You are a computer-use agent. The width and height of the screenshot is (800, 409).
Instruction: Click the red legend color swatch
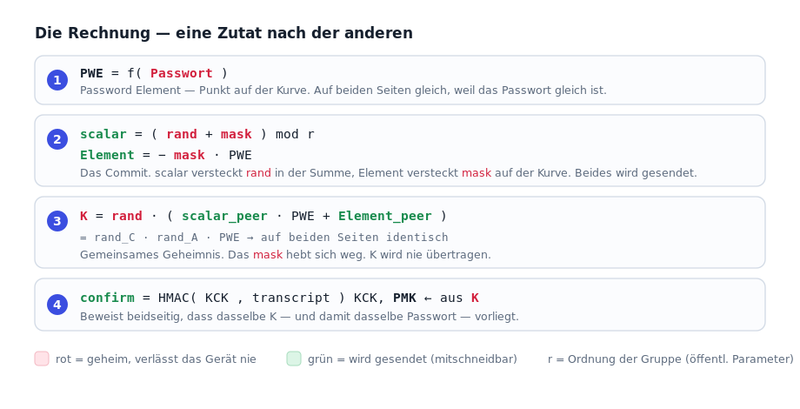pos(42,359)
